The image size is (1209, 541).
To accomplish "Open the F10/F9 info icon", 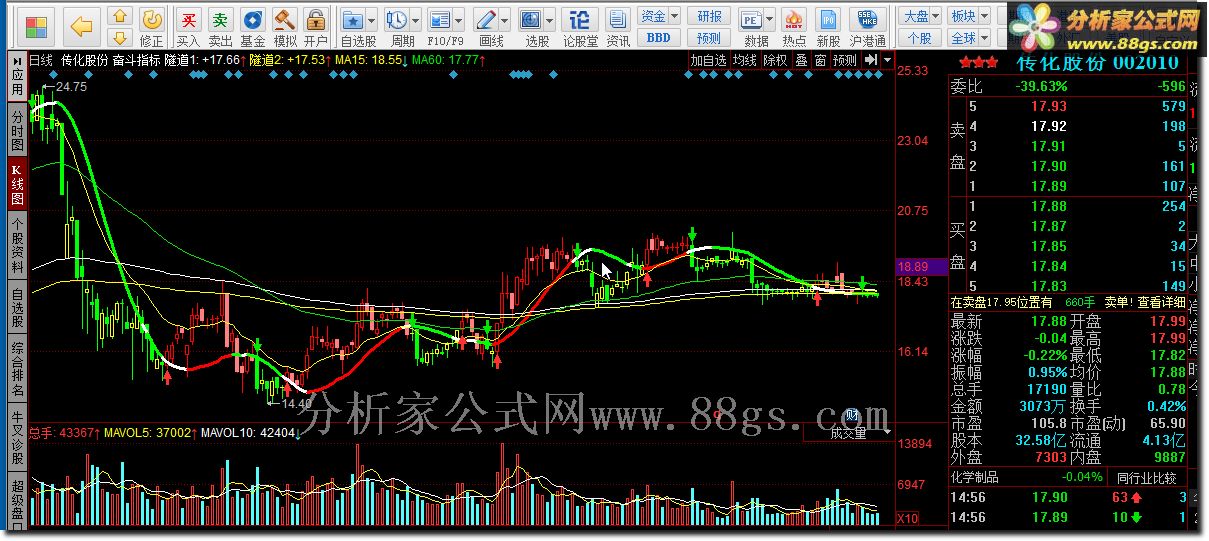I will (x=438, y=20).
